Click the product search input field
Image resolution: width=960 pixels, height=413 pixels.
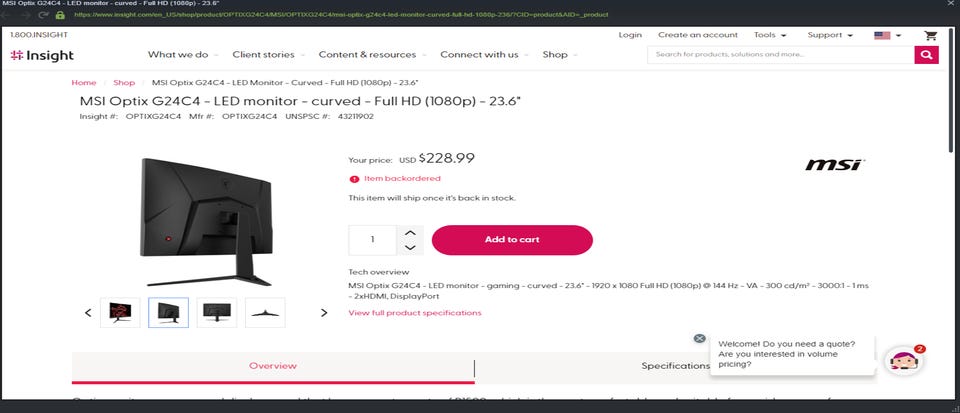[780, 55]
